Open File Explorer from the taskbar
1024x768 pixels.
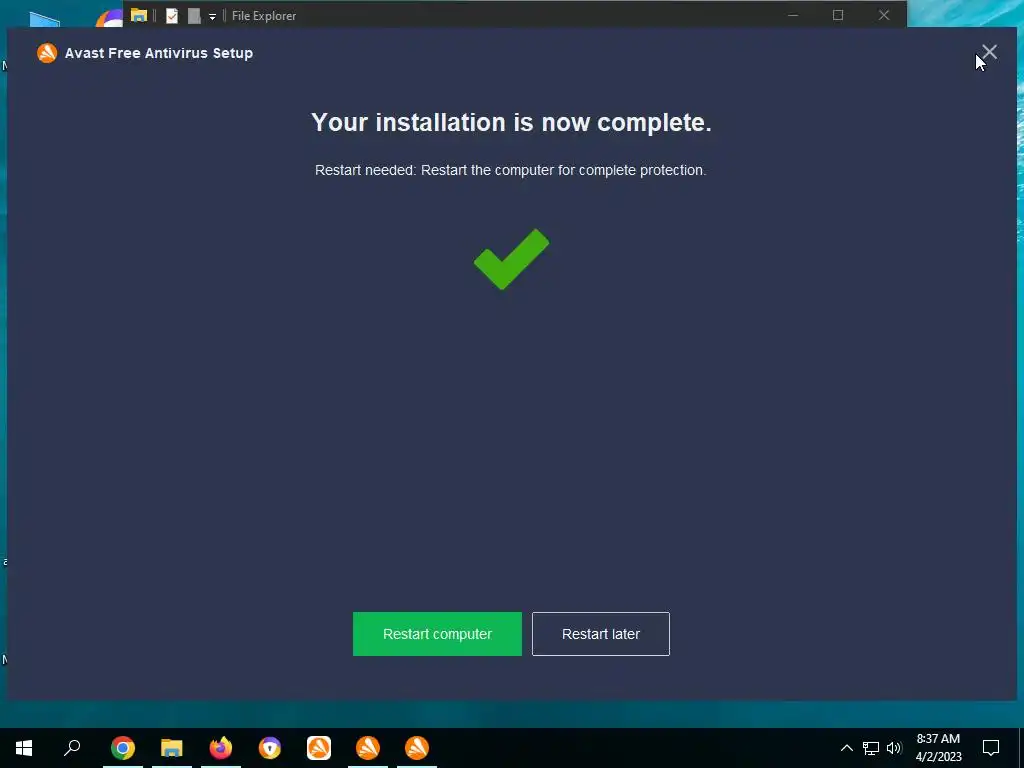tap(172, 748)
